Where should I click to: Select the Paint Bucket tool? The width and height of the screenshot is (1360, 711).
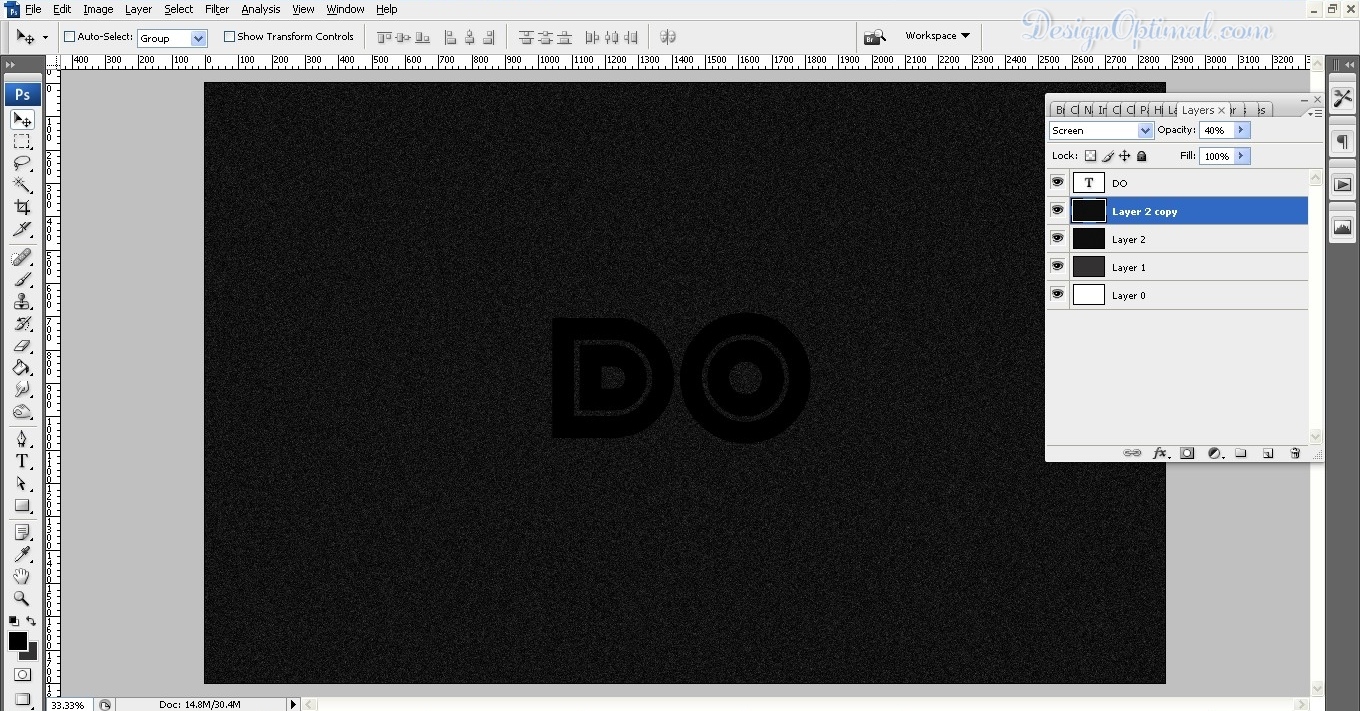coord(22,368)
